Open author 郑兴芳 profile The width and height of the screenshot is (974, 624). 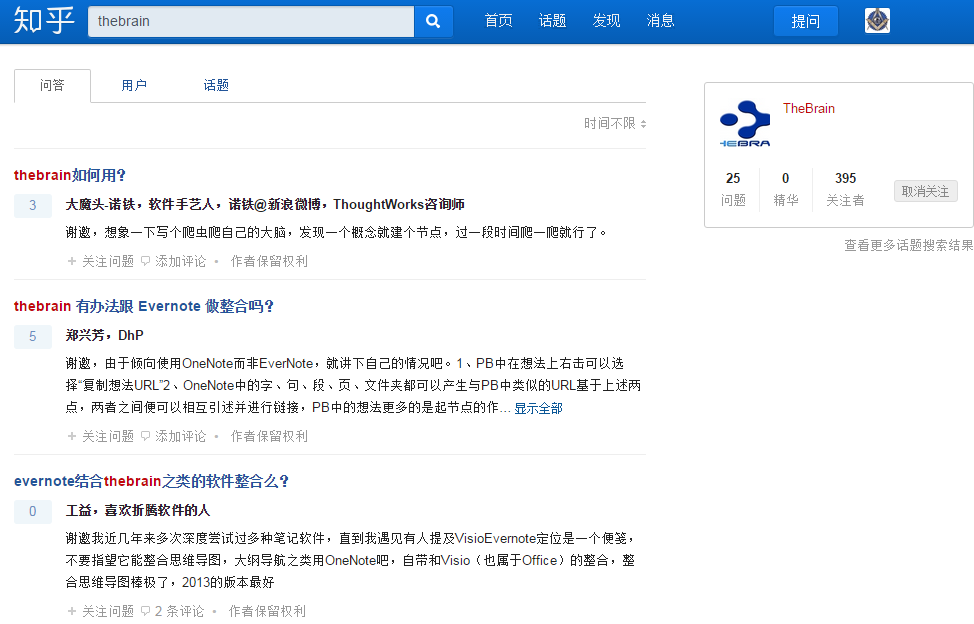pyautogui.click(x=84, y=335)
